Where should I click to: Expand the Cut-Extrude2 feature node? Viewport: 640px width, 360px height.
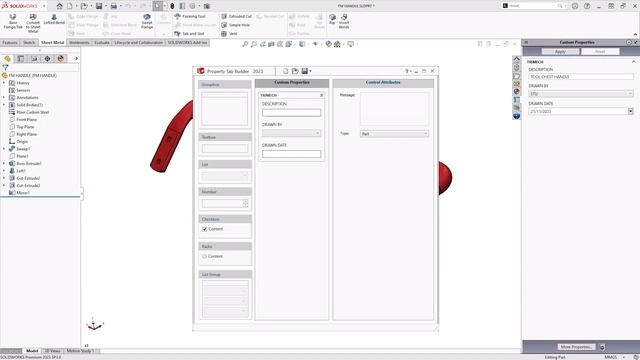click(4, 178)
